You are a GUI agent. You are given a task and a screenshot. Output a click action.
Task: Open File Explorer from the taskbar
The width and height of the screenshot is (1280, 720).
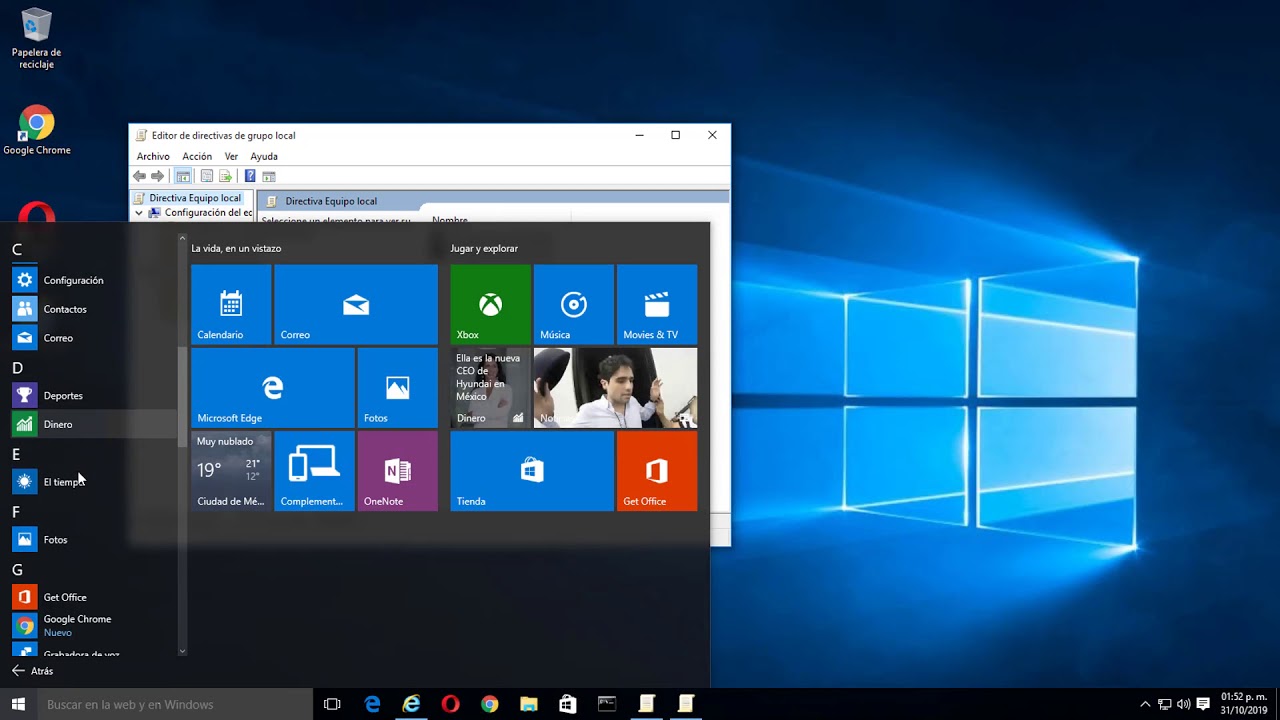(528, 704)
